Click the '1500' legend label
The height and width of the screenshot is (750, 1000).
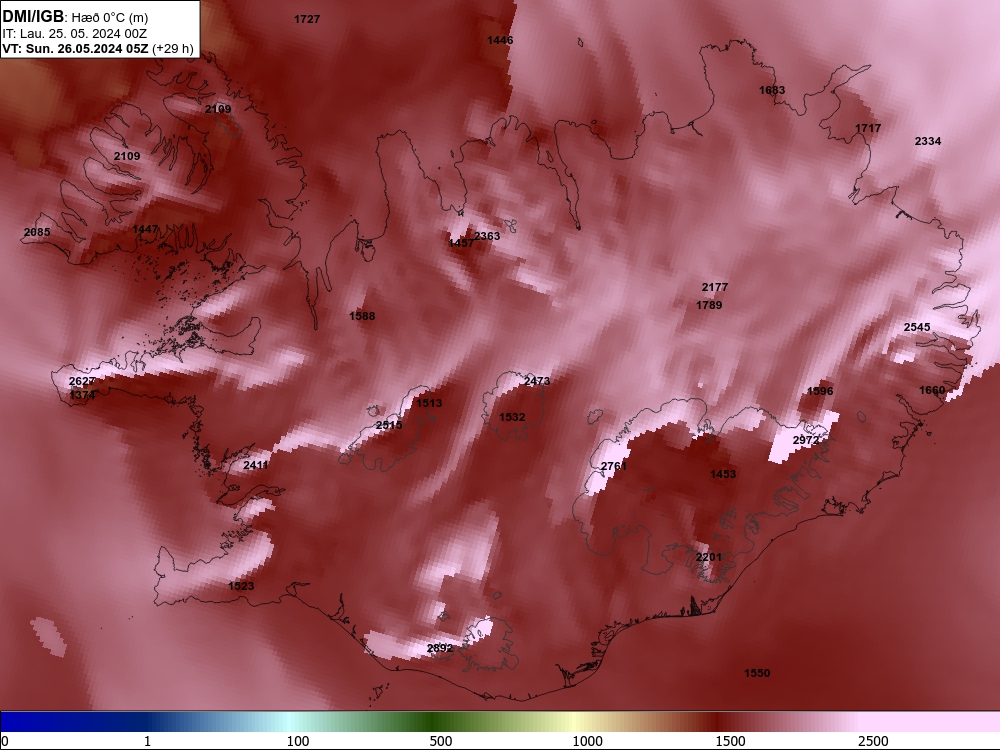click(730, 741)
